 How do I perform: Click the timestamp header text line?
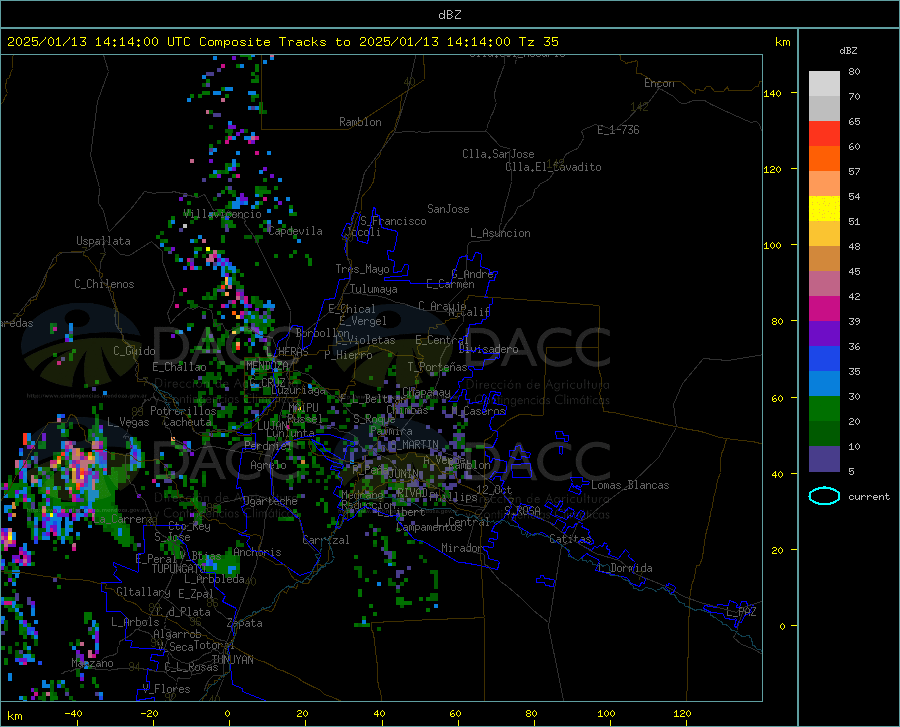(x=282, y=42)
